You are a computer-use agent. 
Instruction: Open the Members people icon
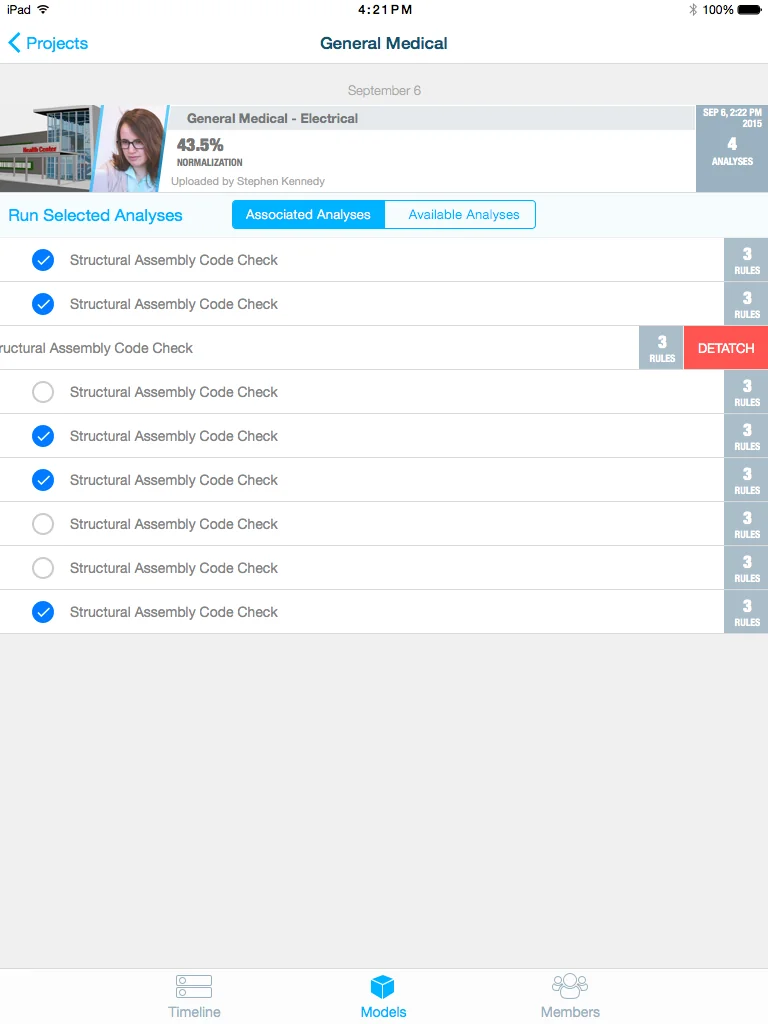[569, 986]
